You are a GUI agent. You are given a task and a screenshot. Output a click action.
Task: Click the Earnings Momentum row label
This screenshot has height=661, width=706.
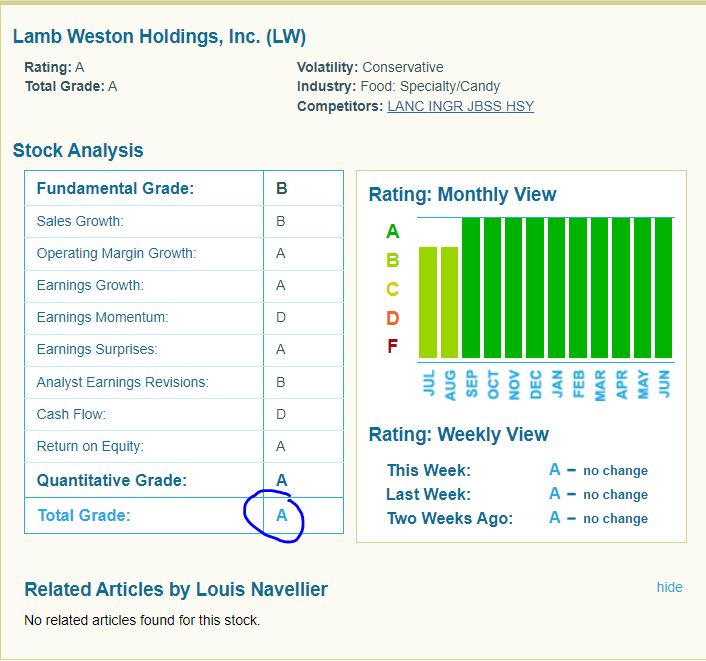pos(102,317)
